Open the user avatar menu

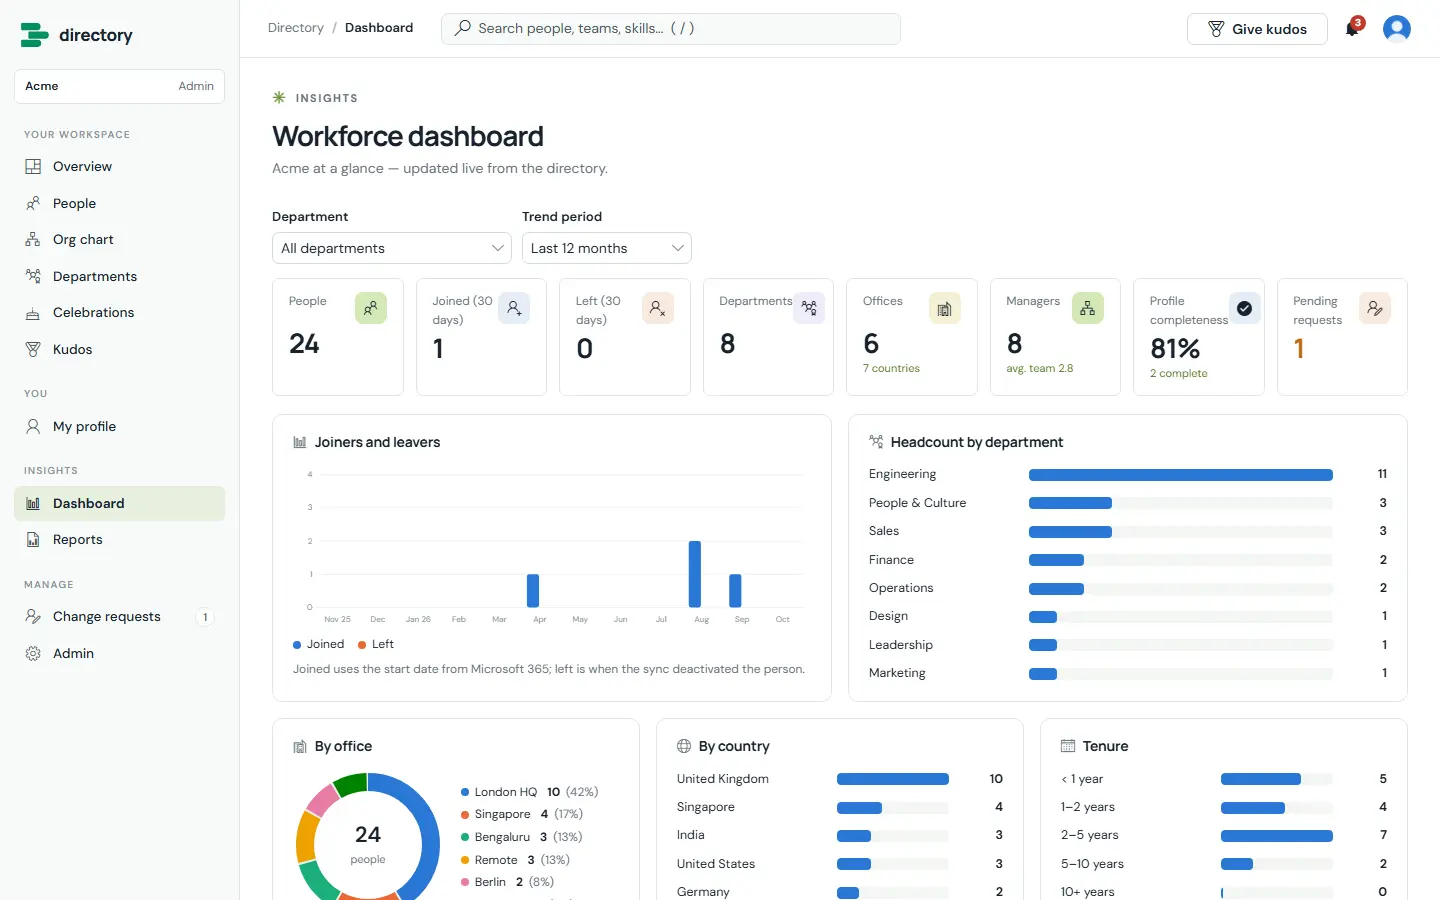point(1396,29)
